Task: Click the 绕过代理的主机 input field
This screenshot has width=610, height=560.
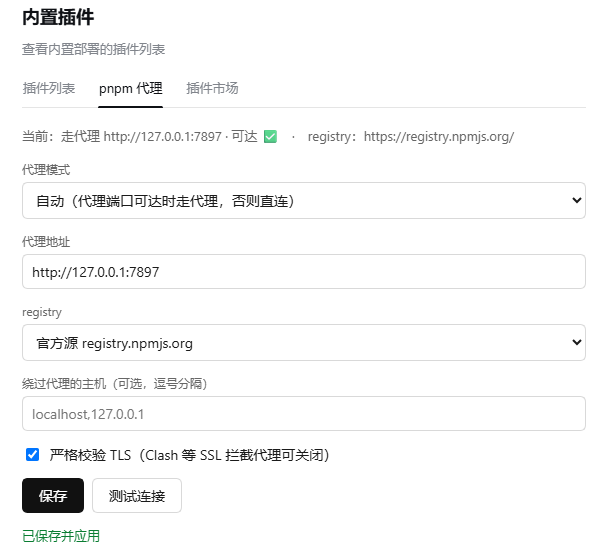Action: coord(304,414)
